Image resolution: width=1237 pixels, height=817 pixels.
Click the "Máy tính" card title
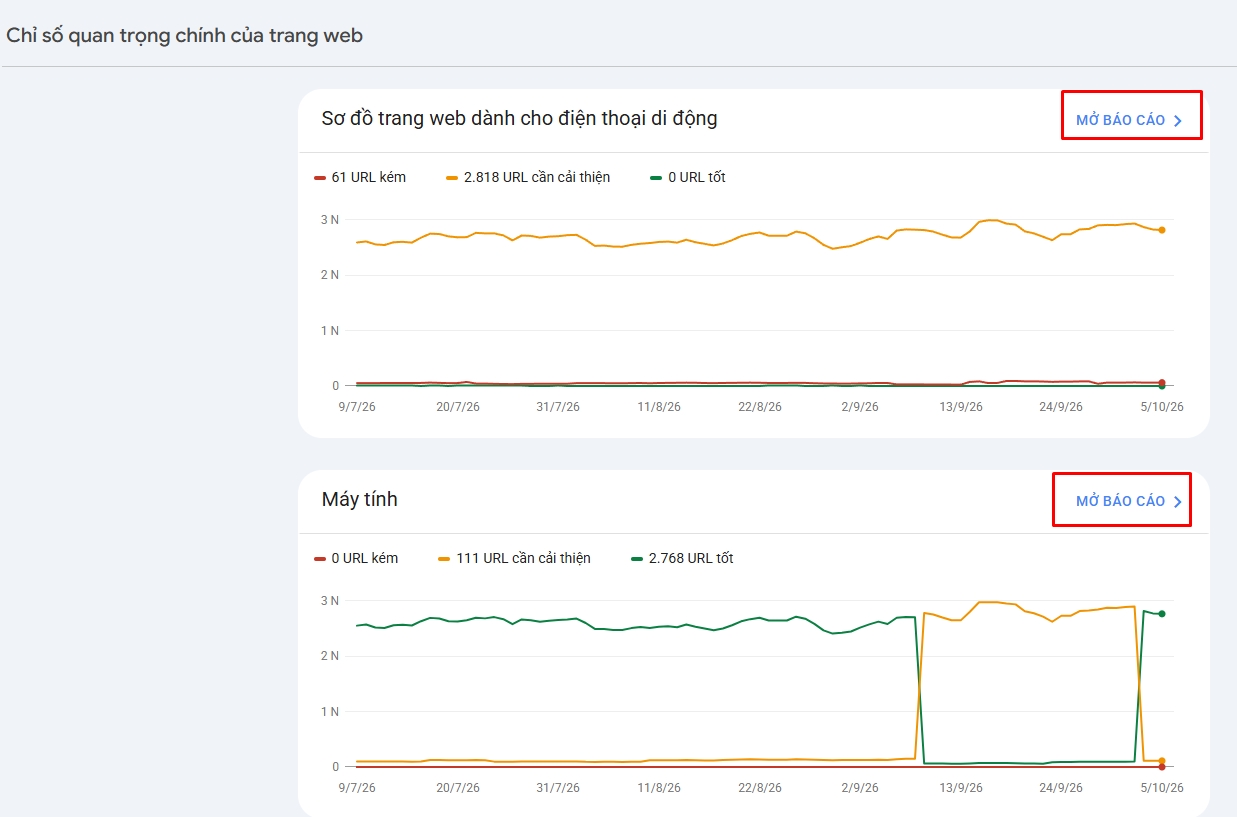pos(360,499)
